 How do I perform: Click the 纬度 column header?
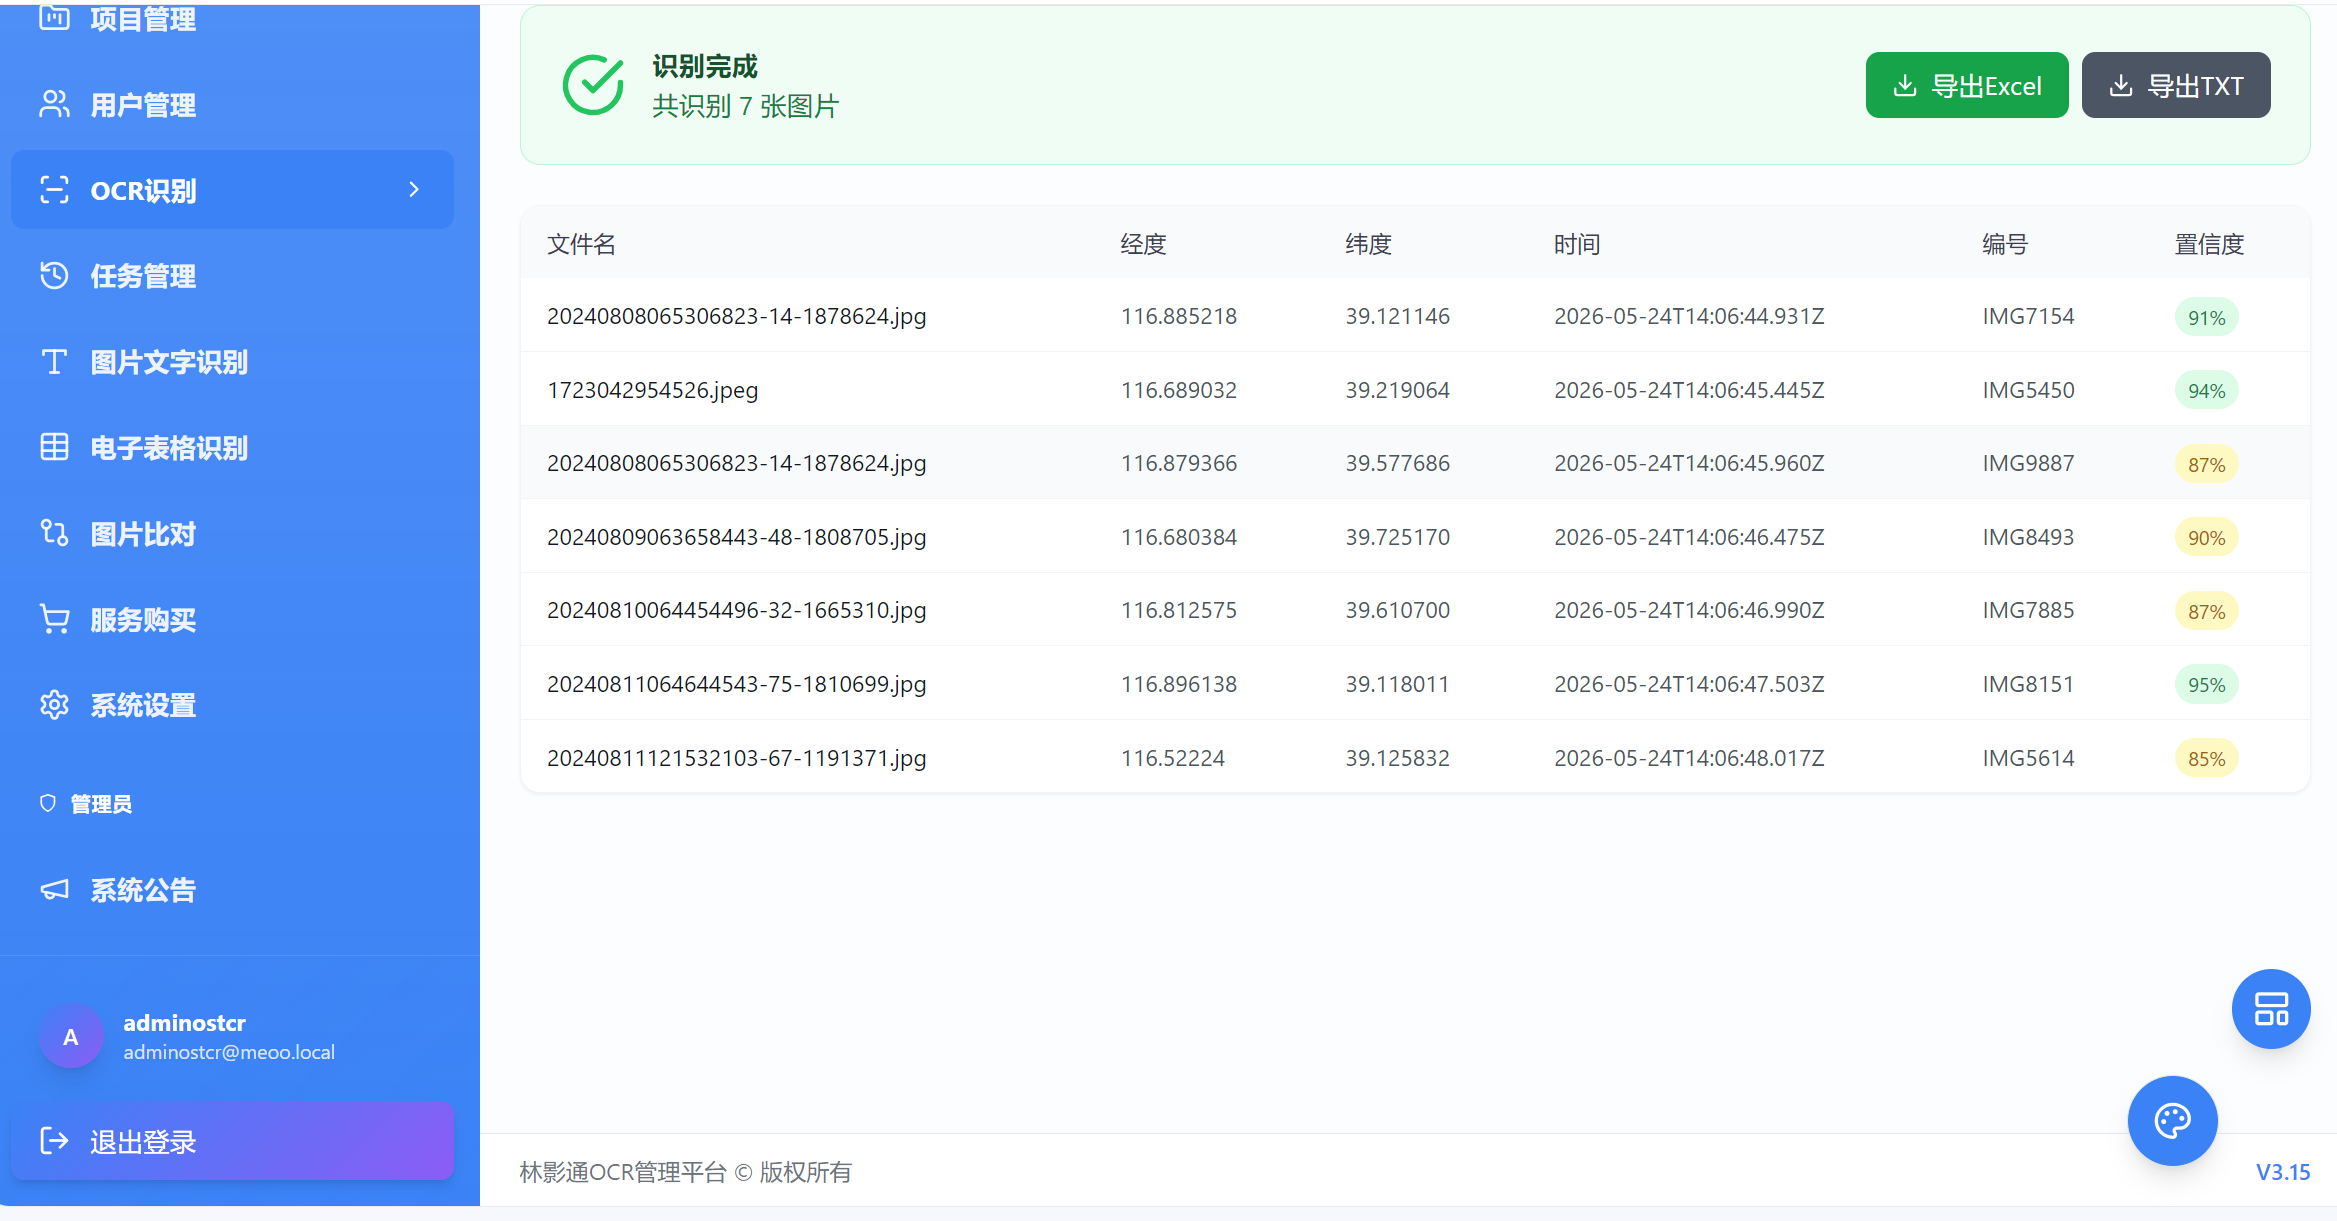tap(1368, 244)
